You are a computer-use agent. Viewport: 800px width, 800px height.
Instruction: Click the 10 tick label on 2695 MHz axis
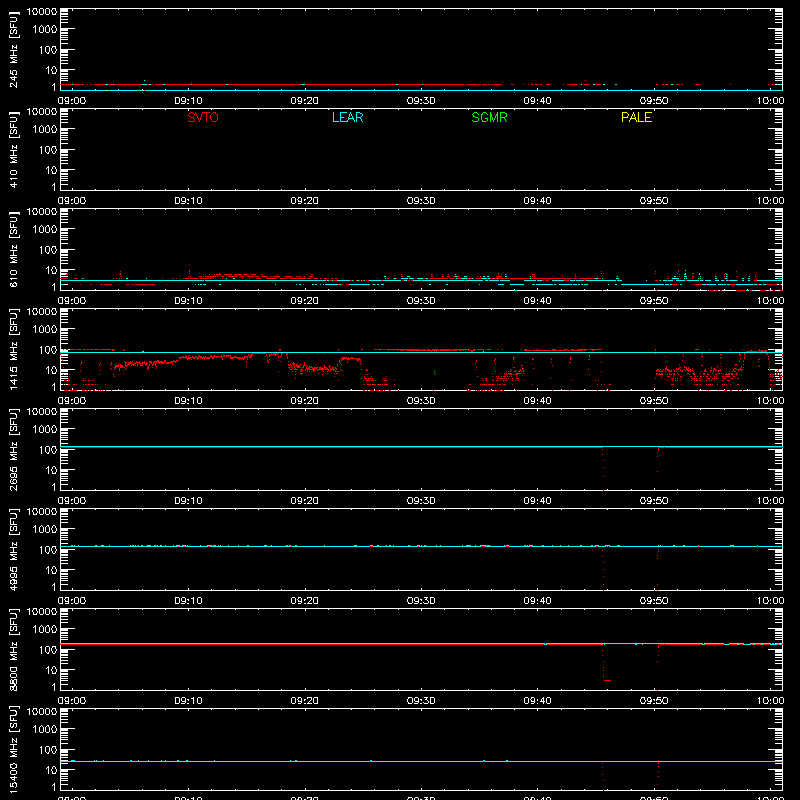pyautogui.click(x=51, y=470)
